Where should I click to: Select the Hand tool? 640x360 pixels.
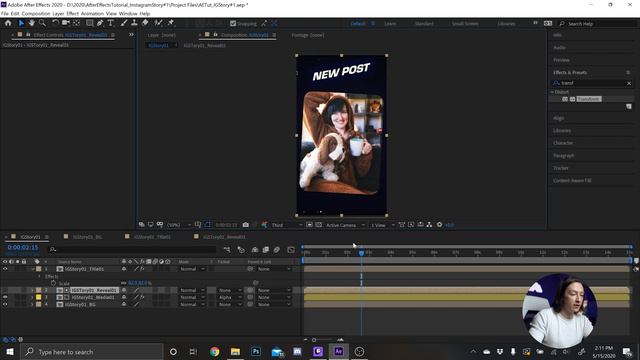31,23
